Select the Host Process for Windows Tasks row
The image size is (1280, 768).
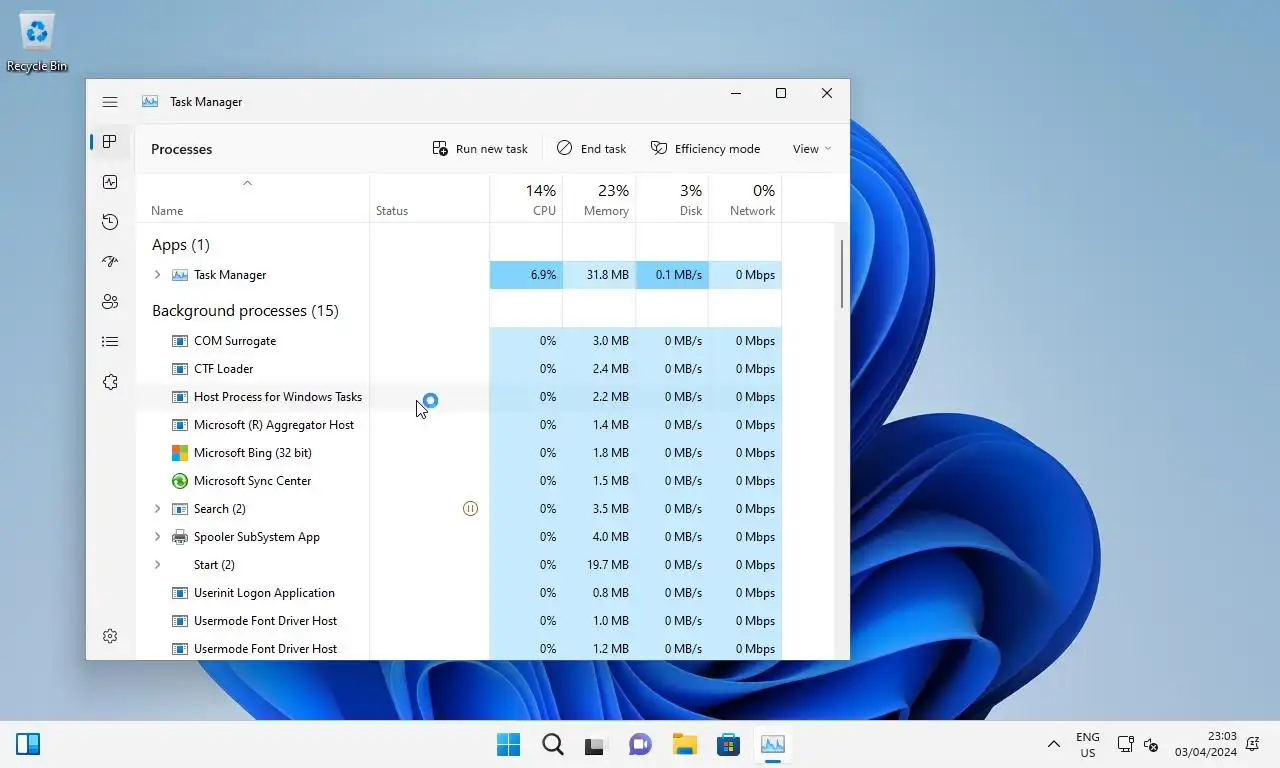tap(459, 397)
